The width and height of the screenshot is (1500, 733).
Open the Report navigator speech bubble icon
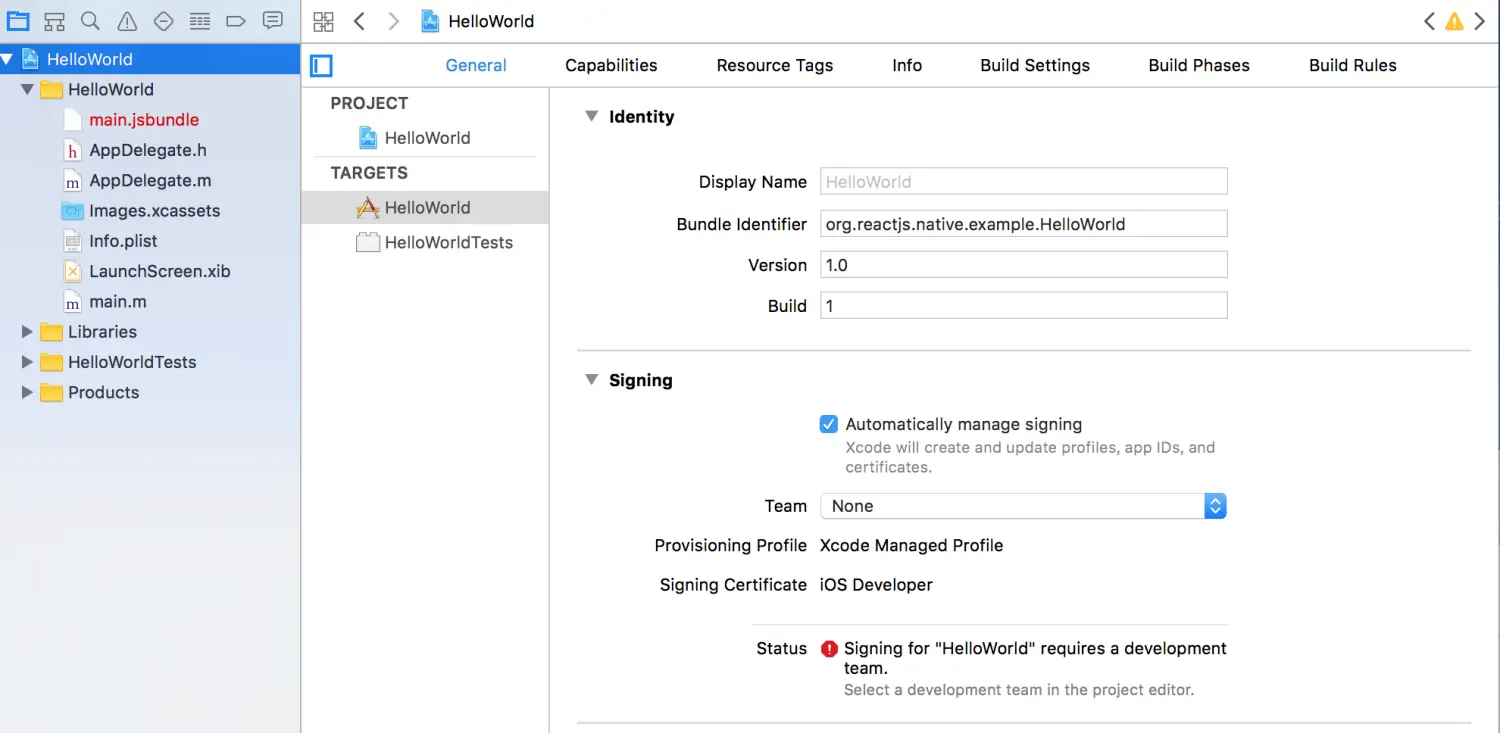(272, 21)
